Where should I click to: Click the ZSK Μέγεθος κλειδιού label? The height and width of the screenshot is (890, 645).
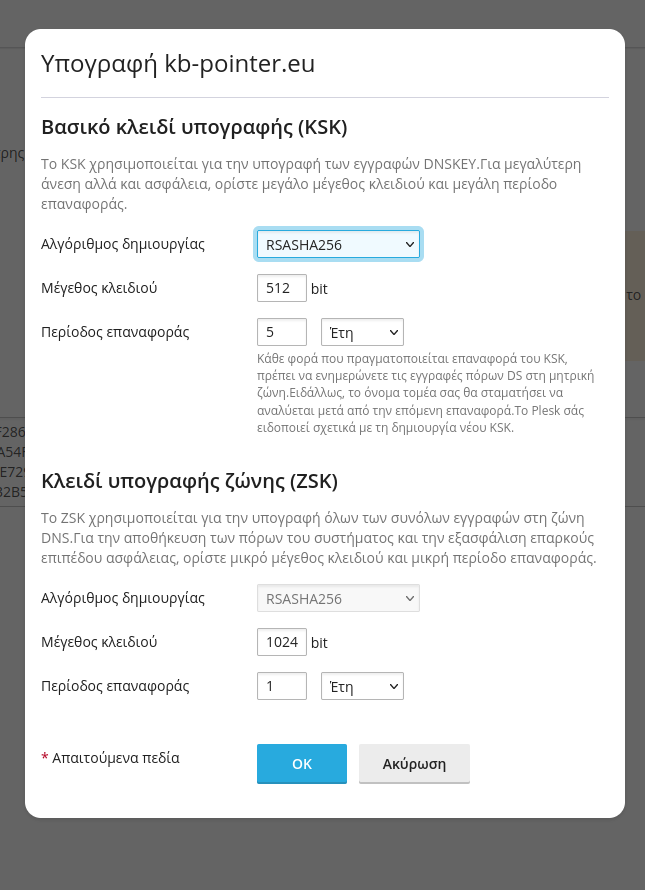tap(99, 642)
